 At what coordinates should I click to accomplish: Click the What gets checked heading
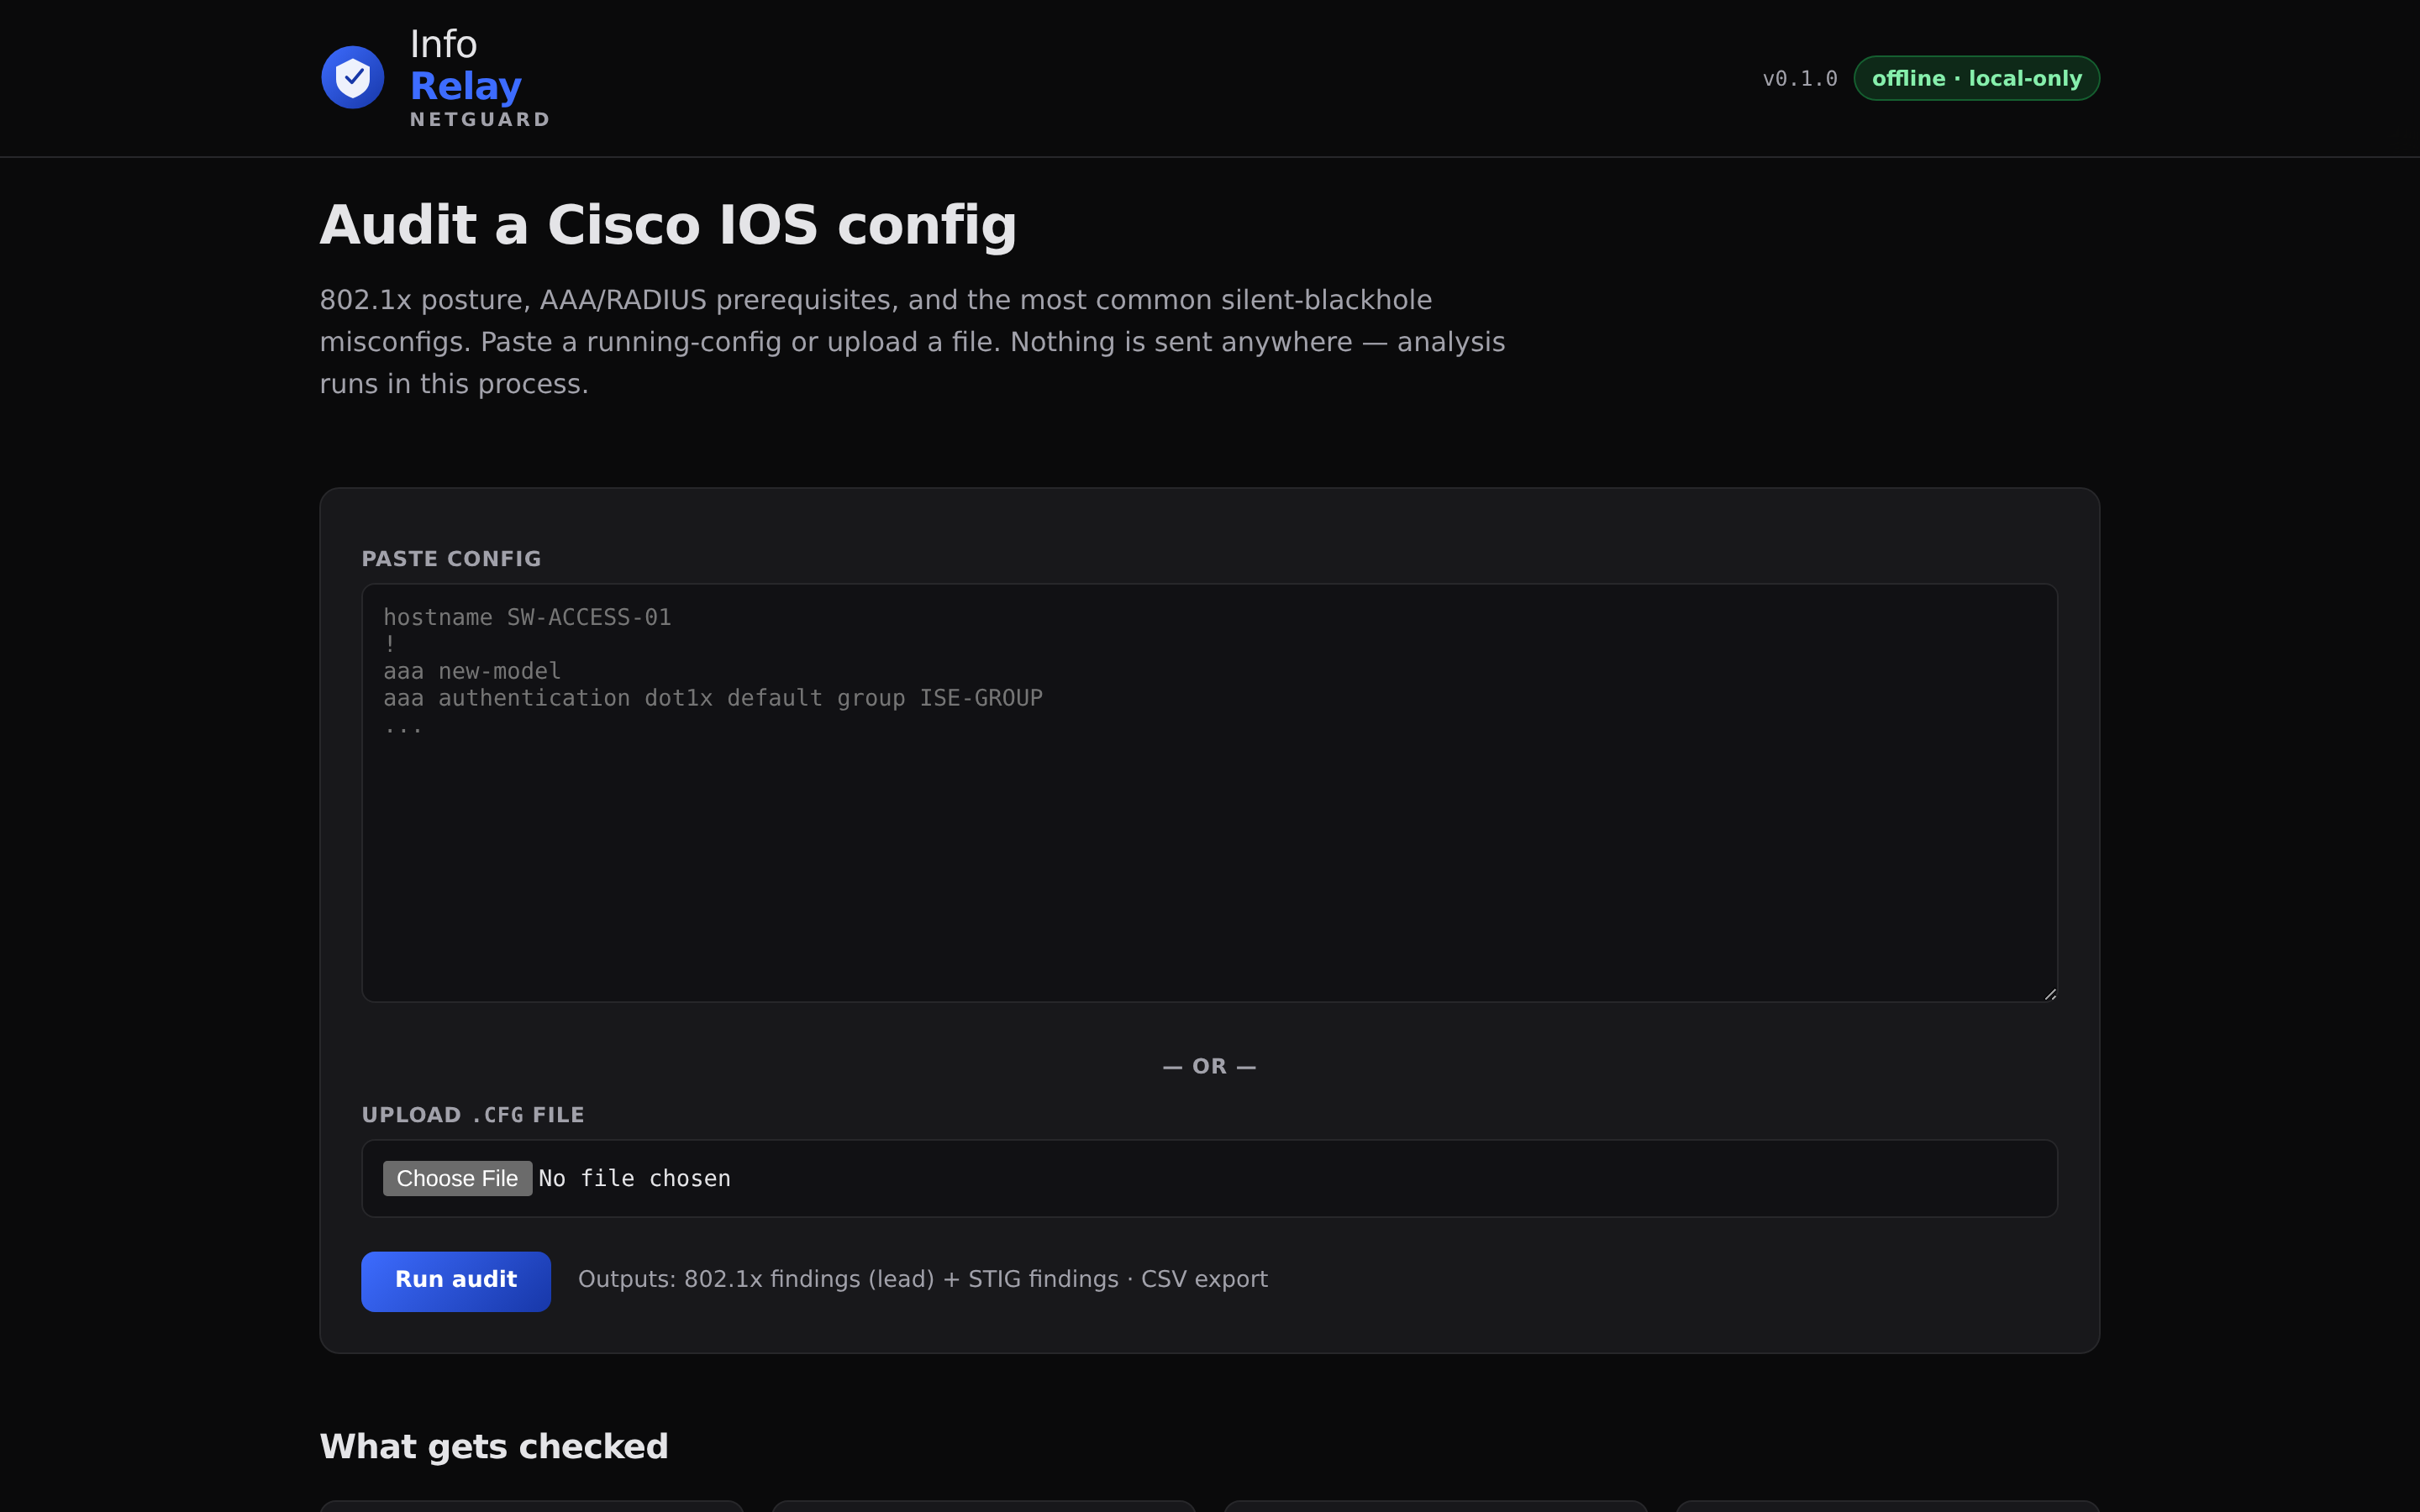click(x=494, y=1447)
